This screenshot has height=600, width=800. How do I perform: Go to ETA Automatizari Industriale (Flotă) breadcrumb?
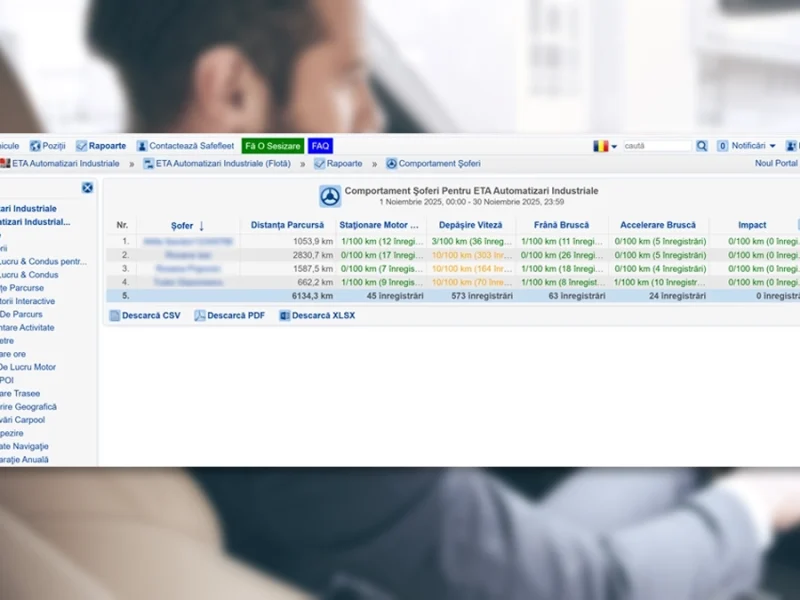pyautogui.click(x=223, y=163)
